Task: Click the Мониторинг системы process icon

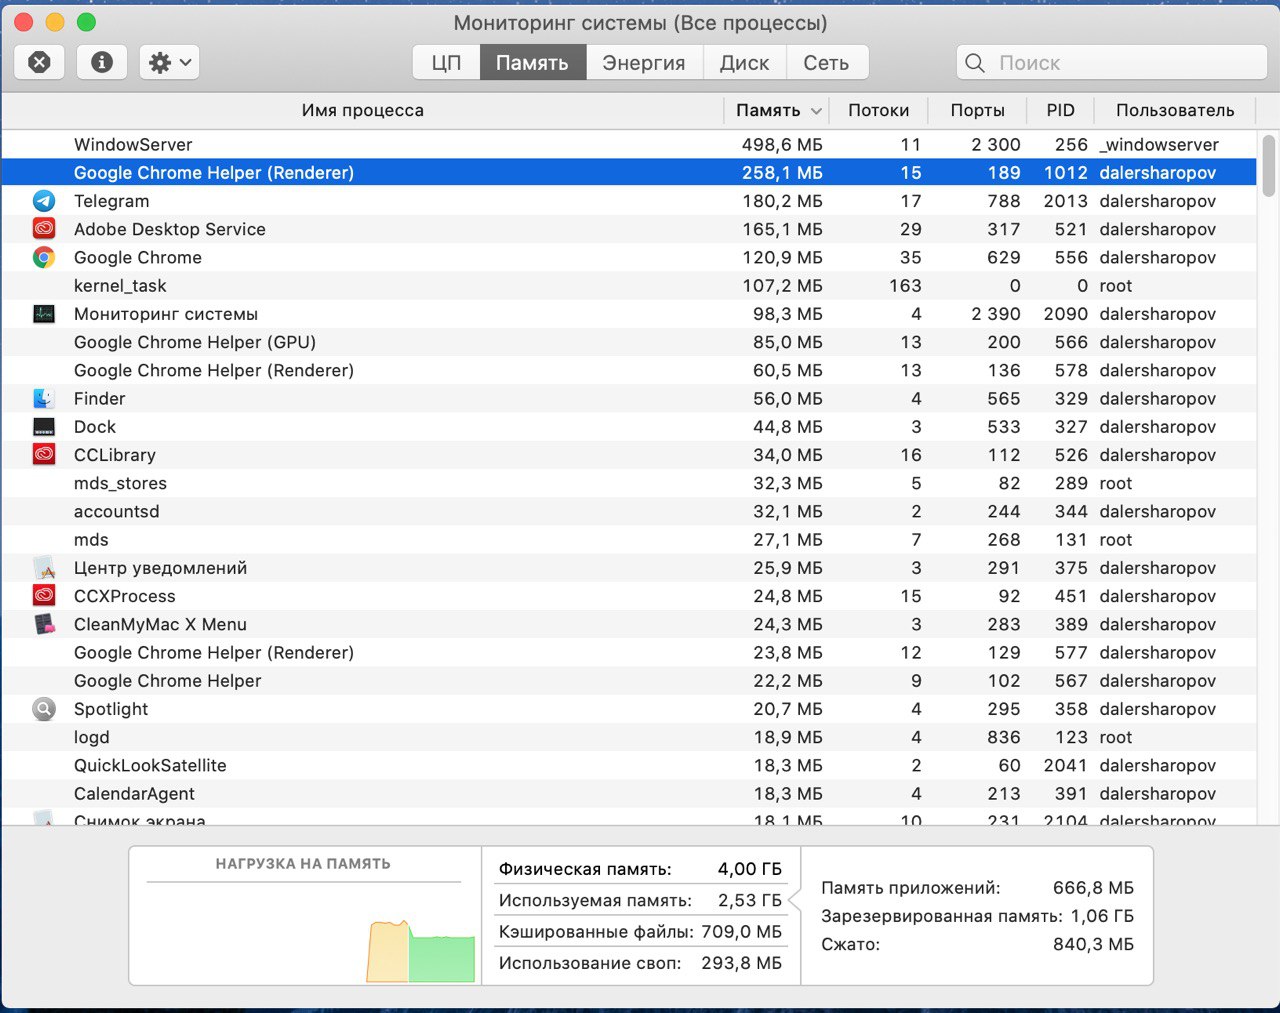Action: click(x=44, y=314)
